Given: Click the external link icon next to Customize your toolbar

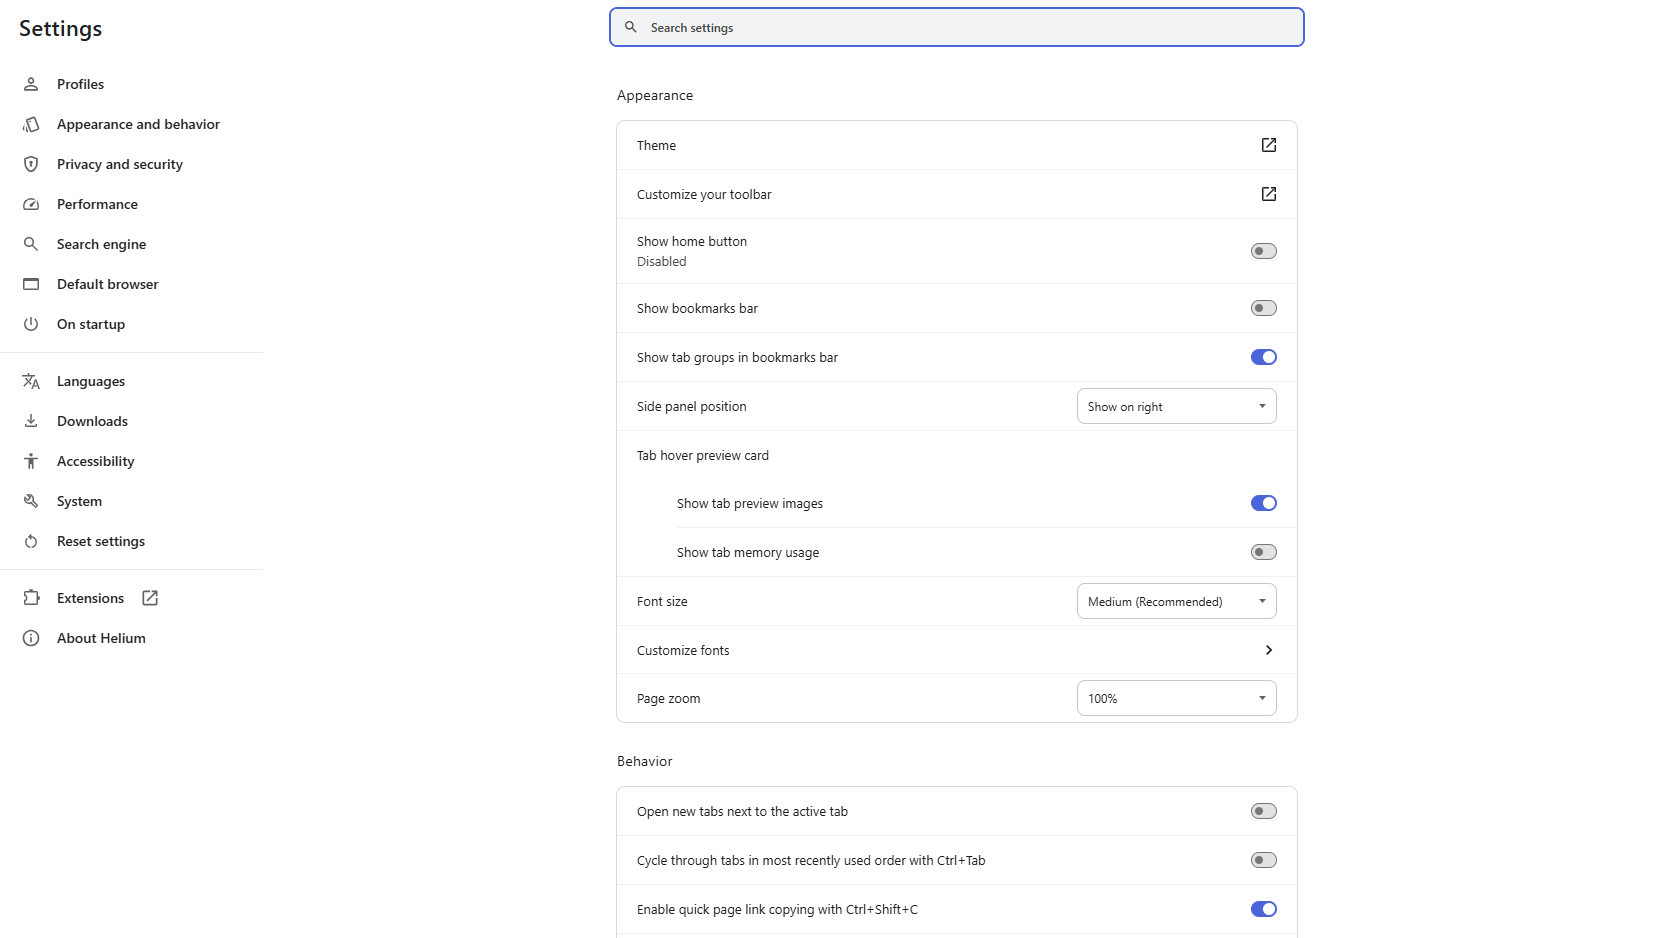Looking at the screenshot, I should (1268, 194).
